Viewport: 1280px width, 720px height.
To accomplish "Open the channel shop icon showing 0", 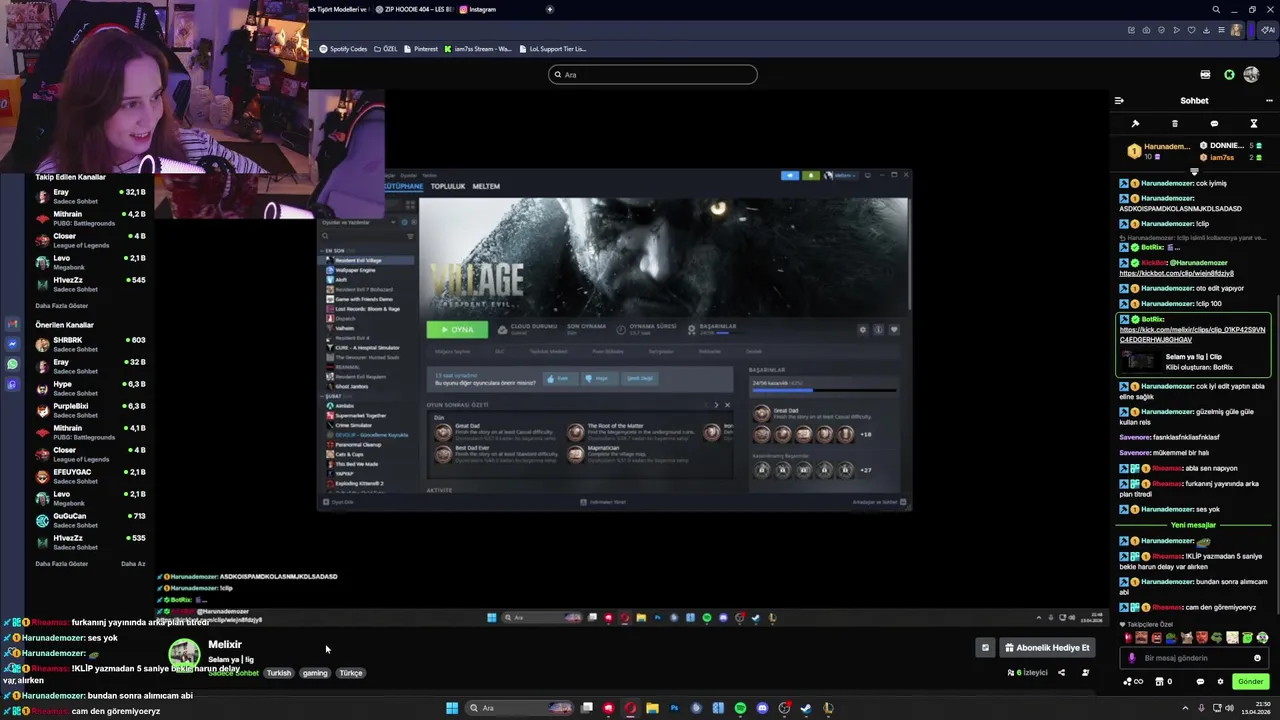I will tap(1163, 682).
